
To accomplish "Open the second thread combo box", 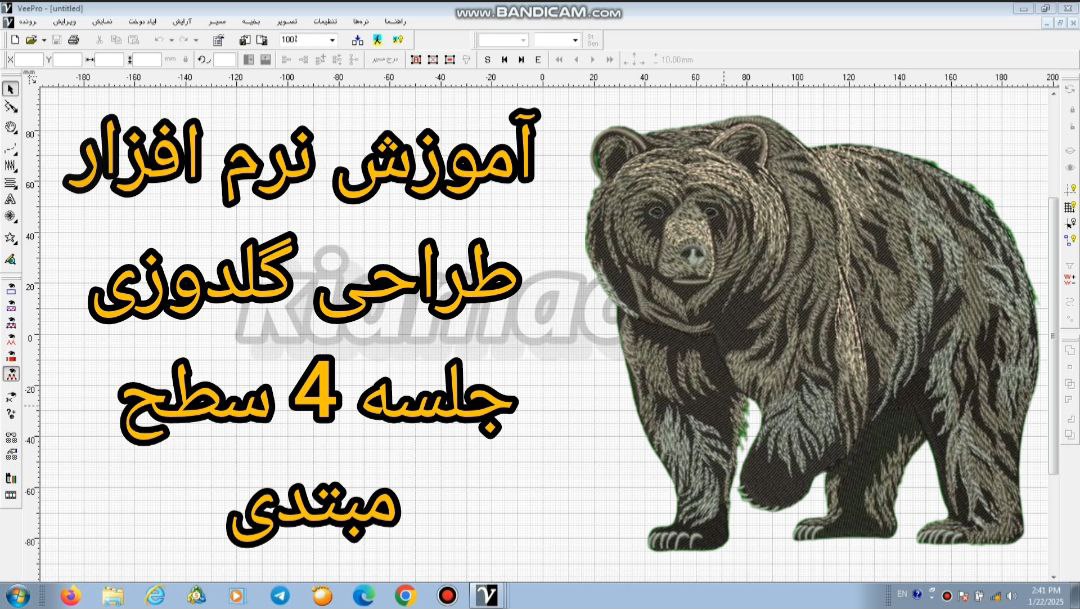I will 575,40.
